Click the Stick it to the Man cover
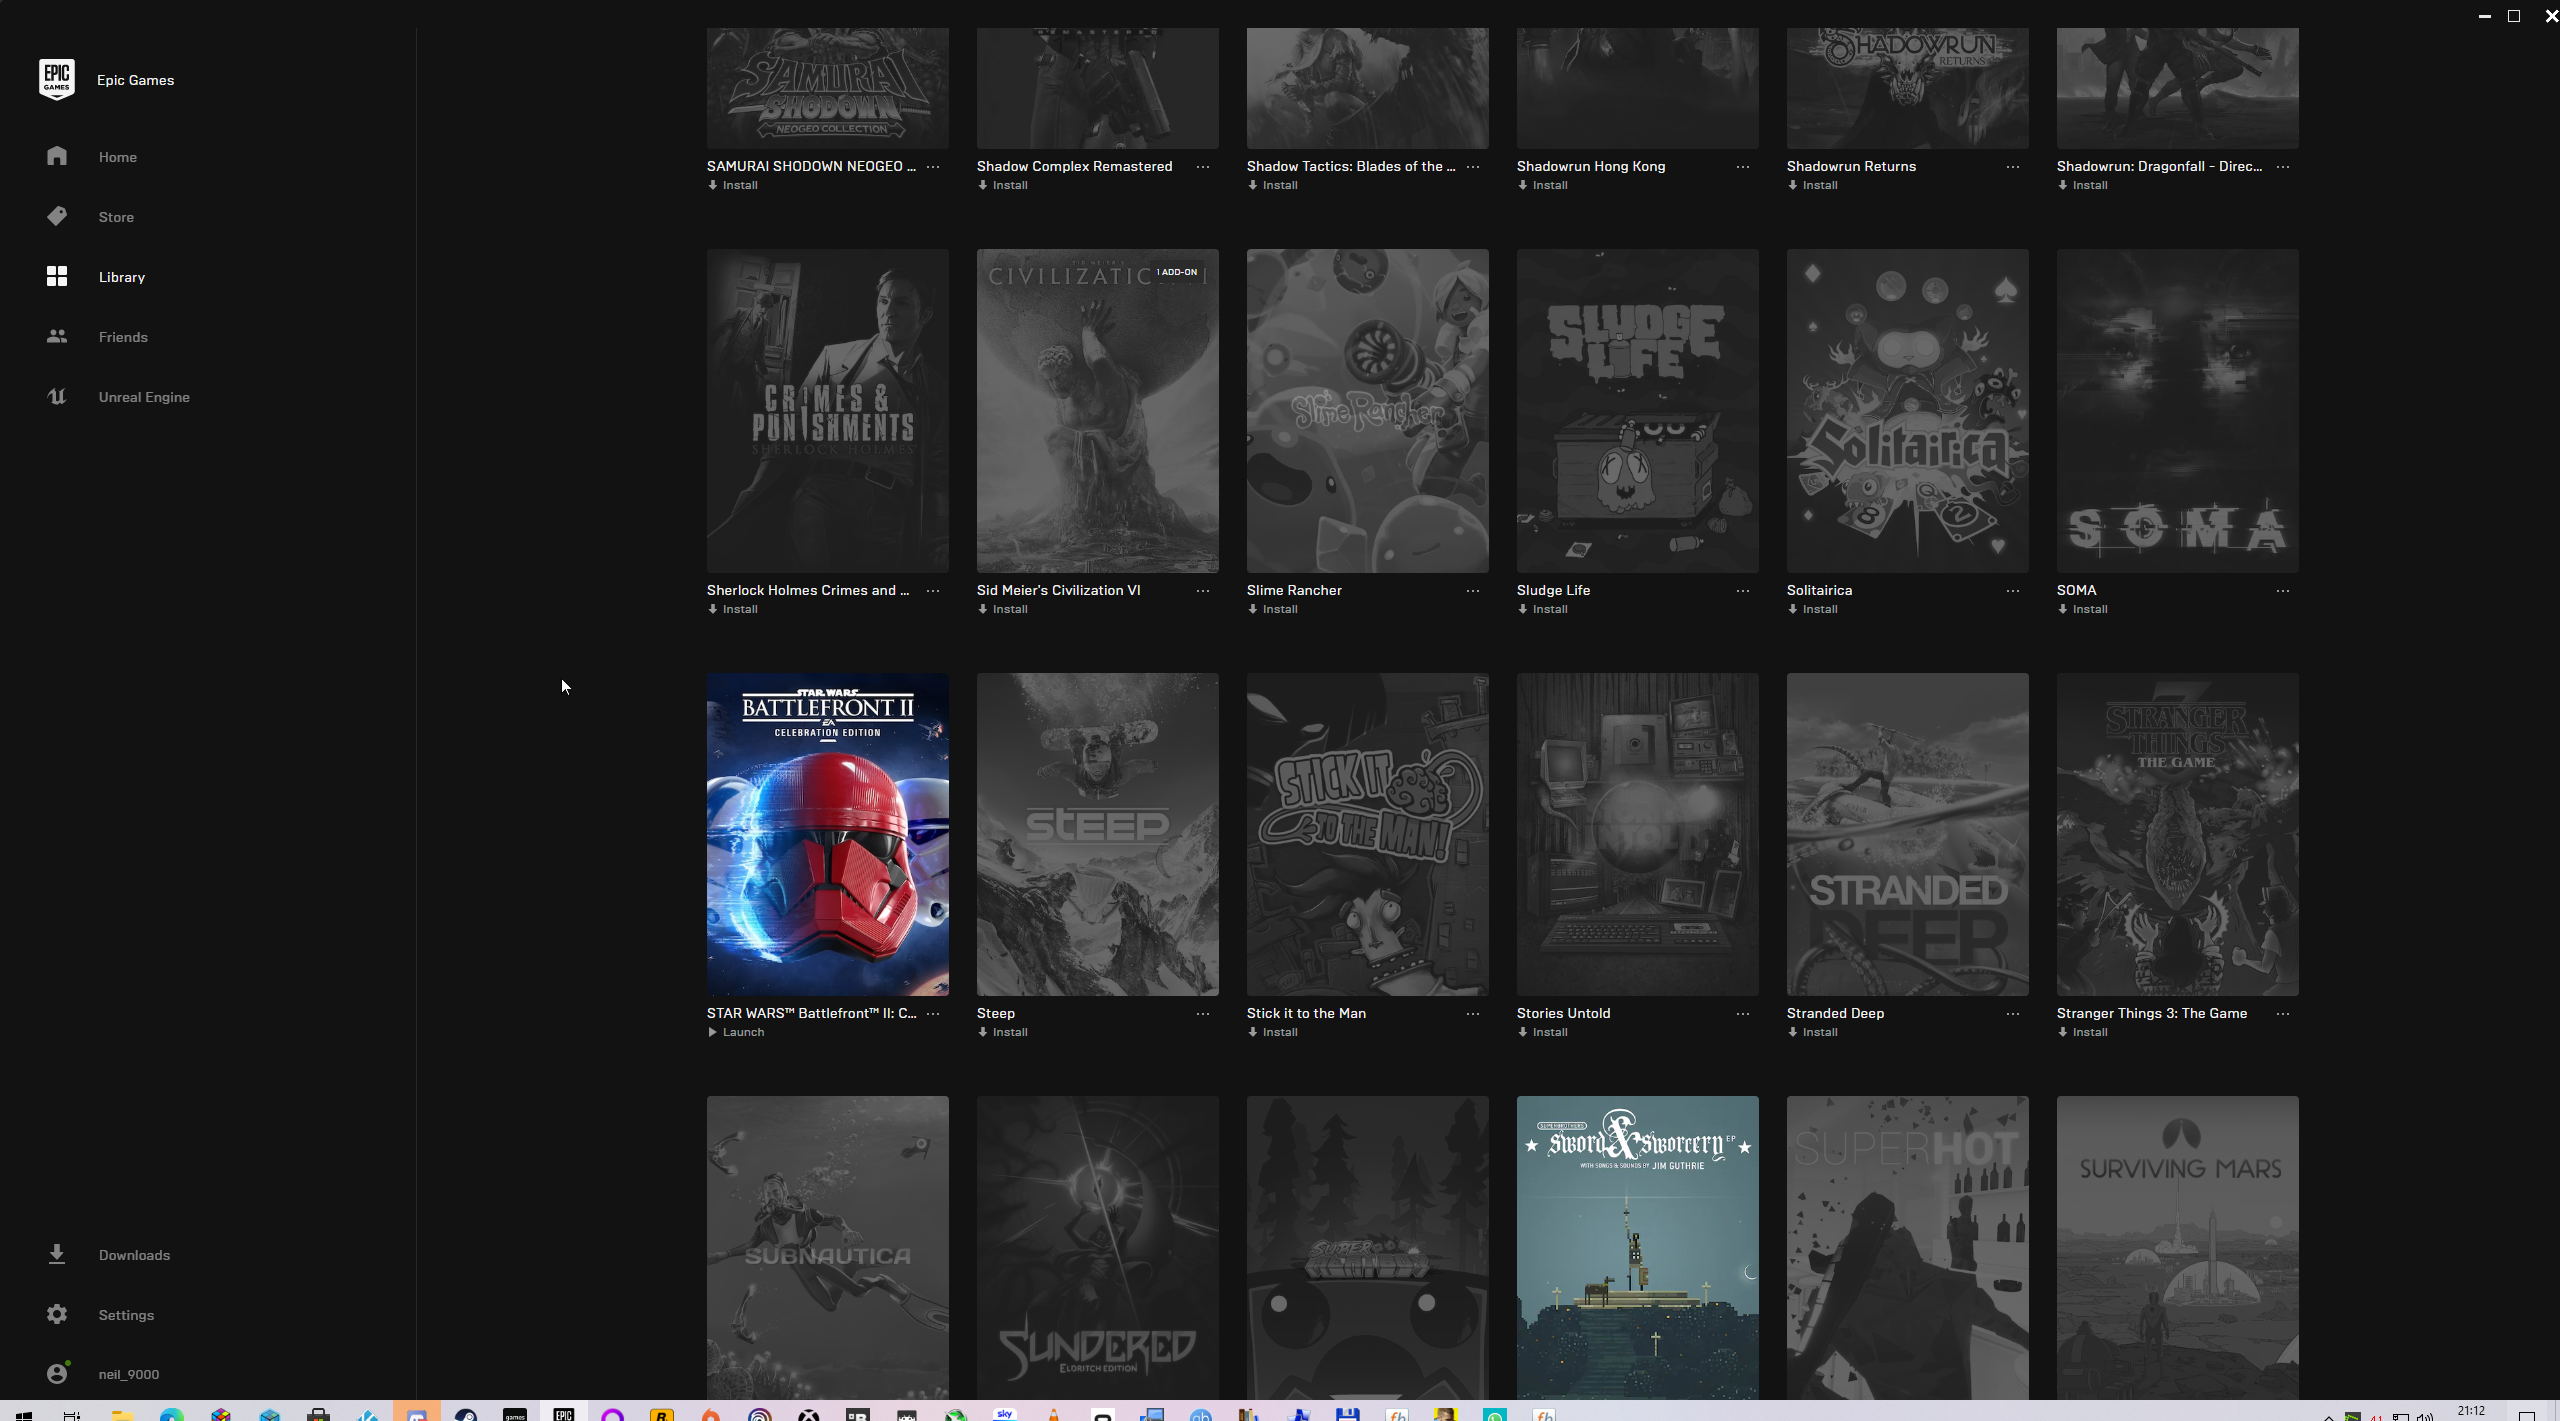Screen dimensions: 2560x1421 coord(1368,834)
